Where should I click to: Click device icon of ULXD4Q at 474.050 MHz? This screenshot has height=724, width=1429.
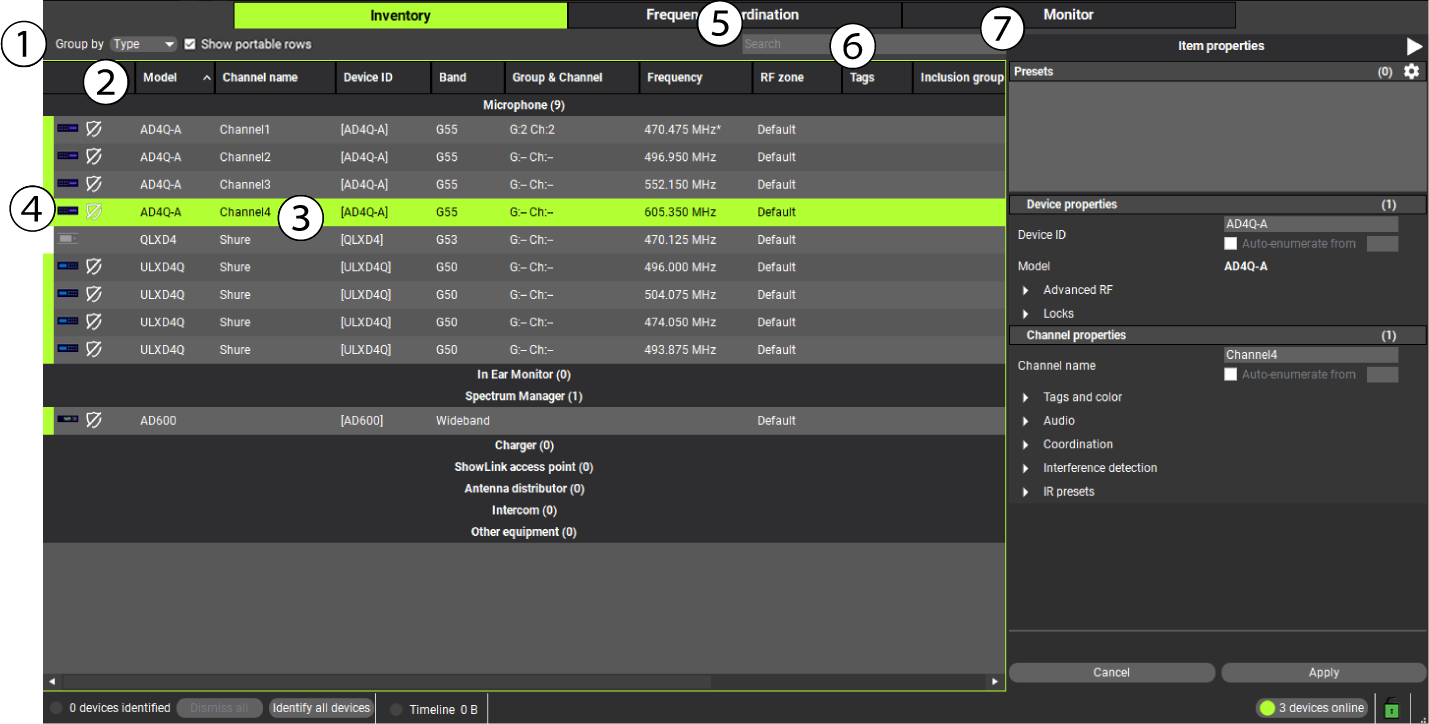(x=67, y=322)
